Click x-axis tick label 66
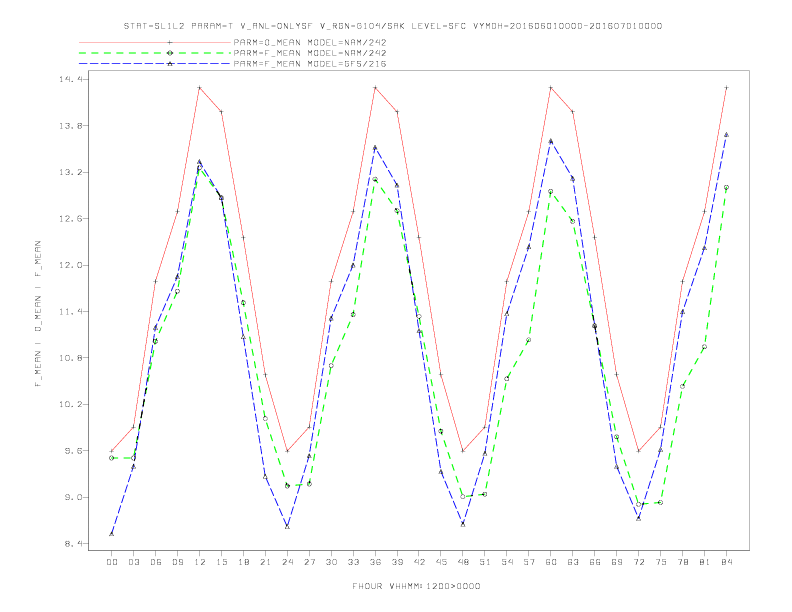 tap(595, 562)
